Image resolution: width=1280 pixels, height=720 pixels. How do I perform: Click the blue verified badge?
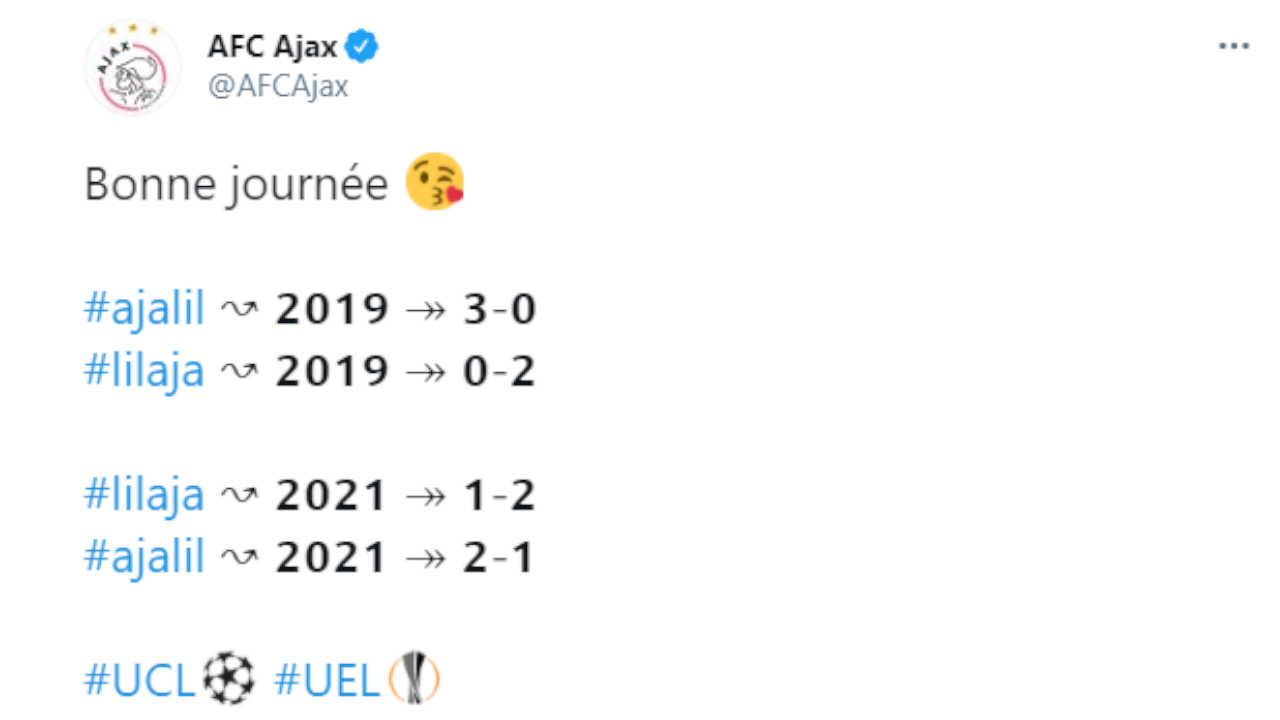(361, 46)
